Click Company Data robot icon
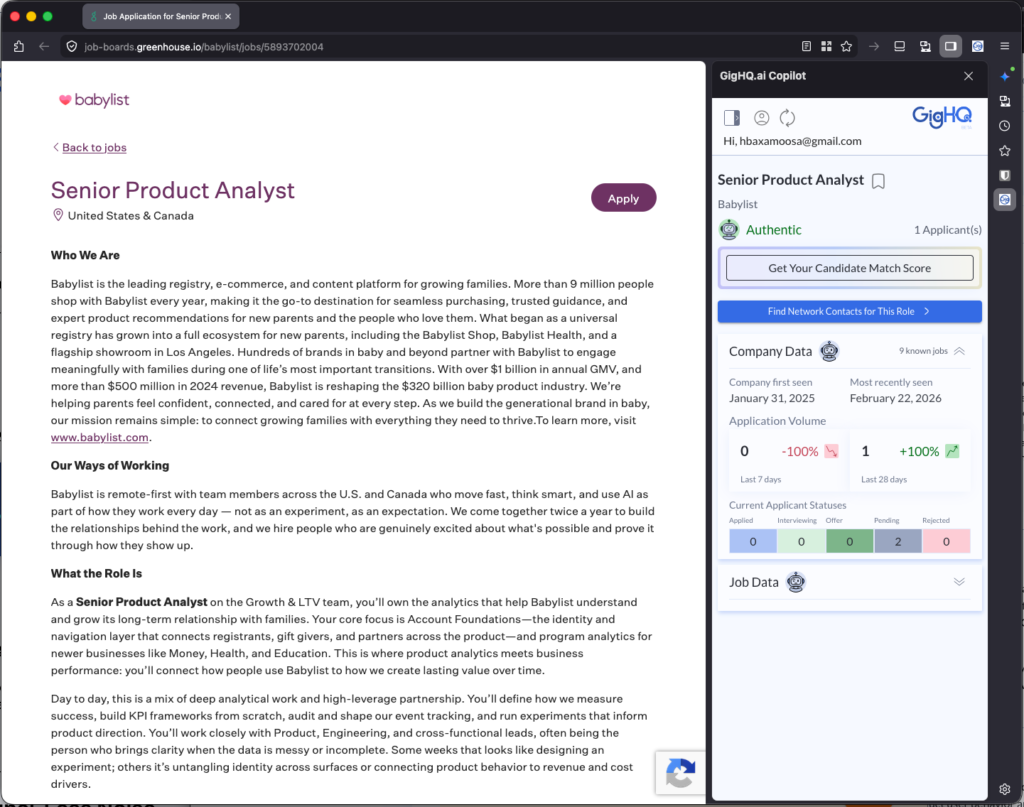The width and height of the screenshot is (1024, 807). [829, 351]
